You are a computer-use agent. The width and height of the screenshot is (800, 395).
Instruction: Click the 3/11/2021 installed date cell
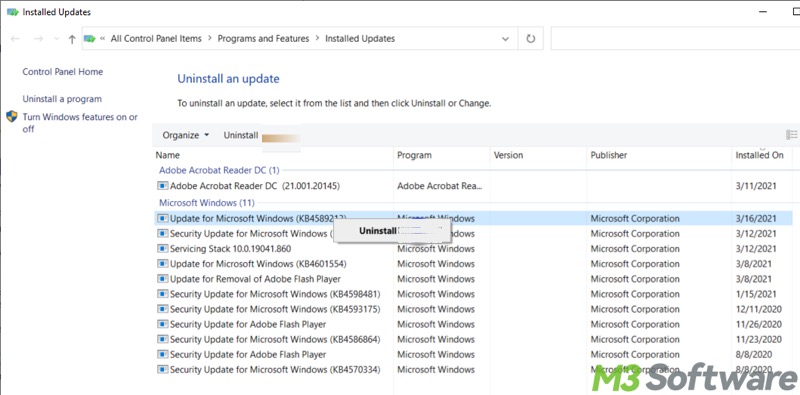756,186
